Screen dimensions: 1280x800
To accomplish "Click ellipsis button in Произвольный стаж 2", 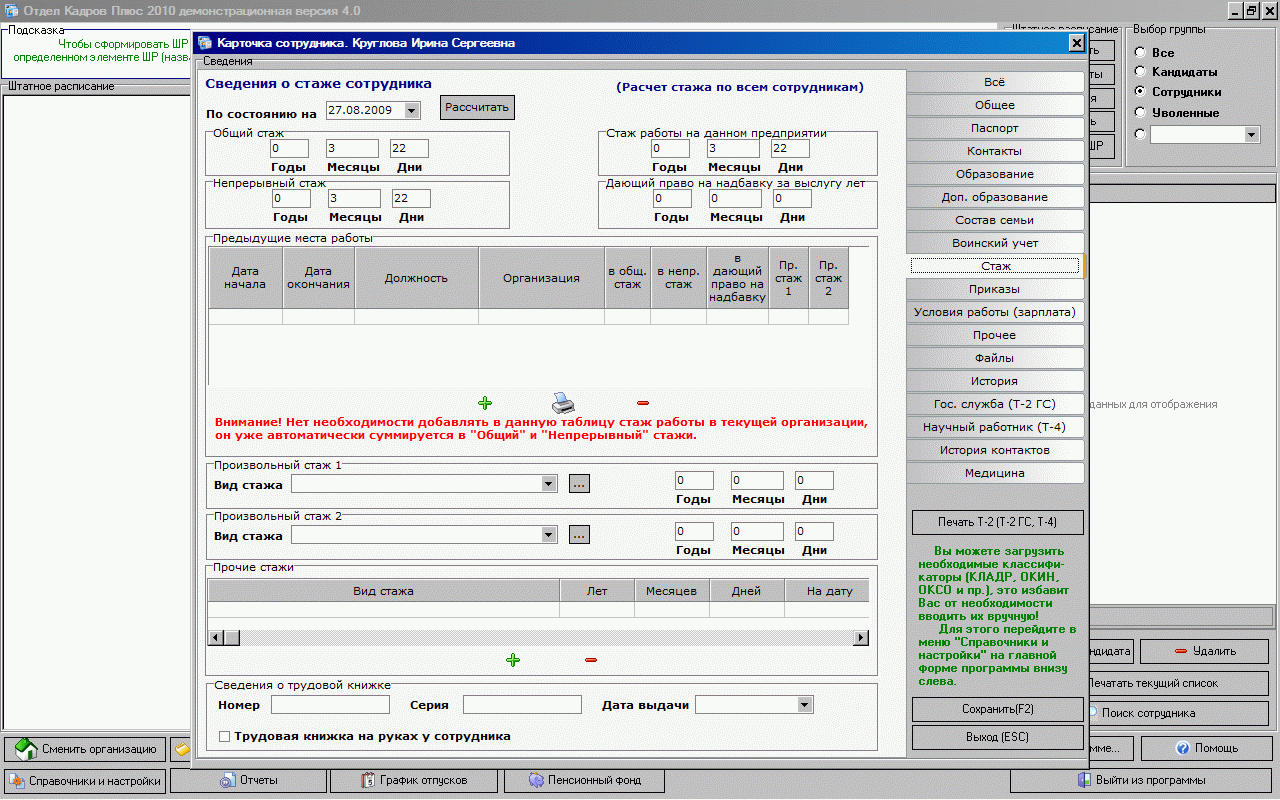I will click(x=580, y=535).
